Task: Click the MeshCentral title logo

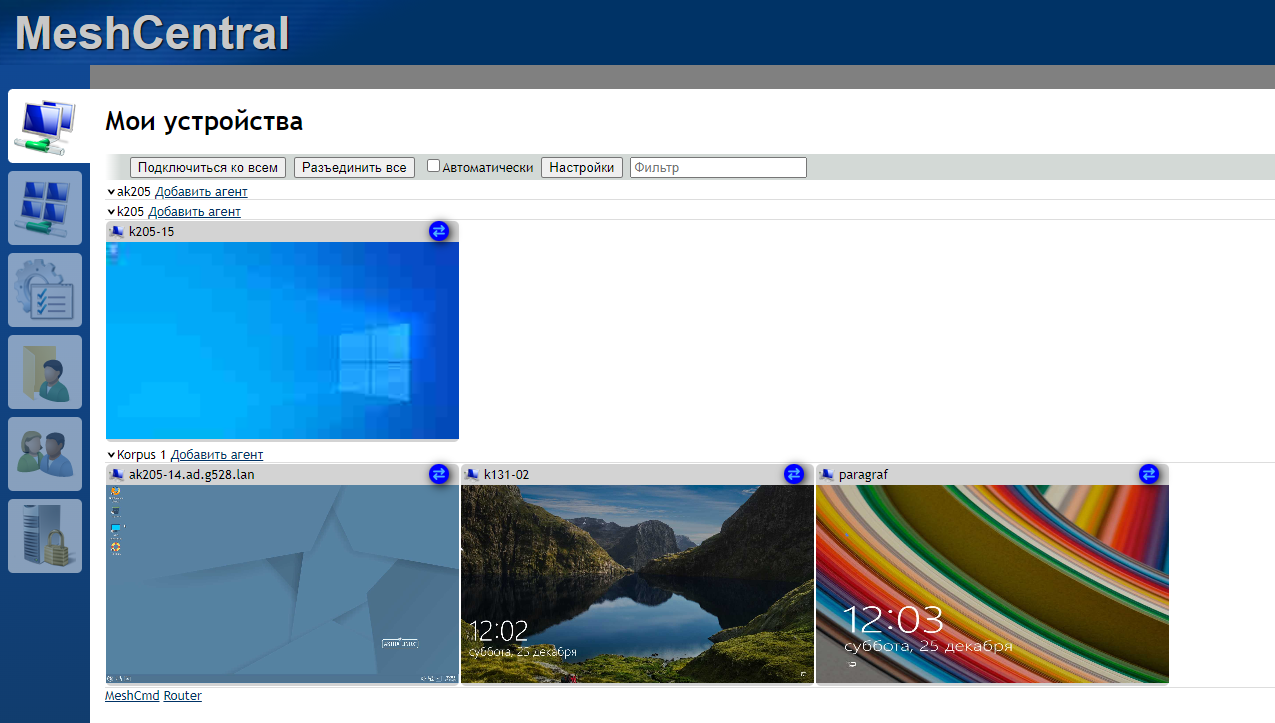Action: 152,32
